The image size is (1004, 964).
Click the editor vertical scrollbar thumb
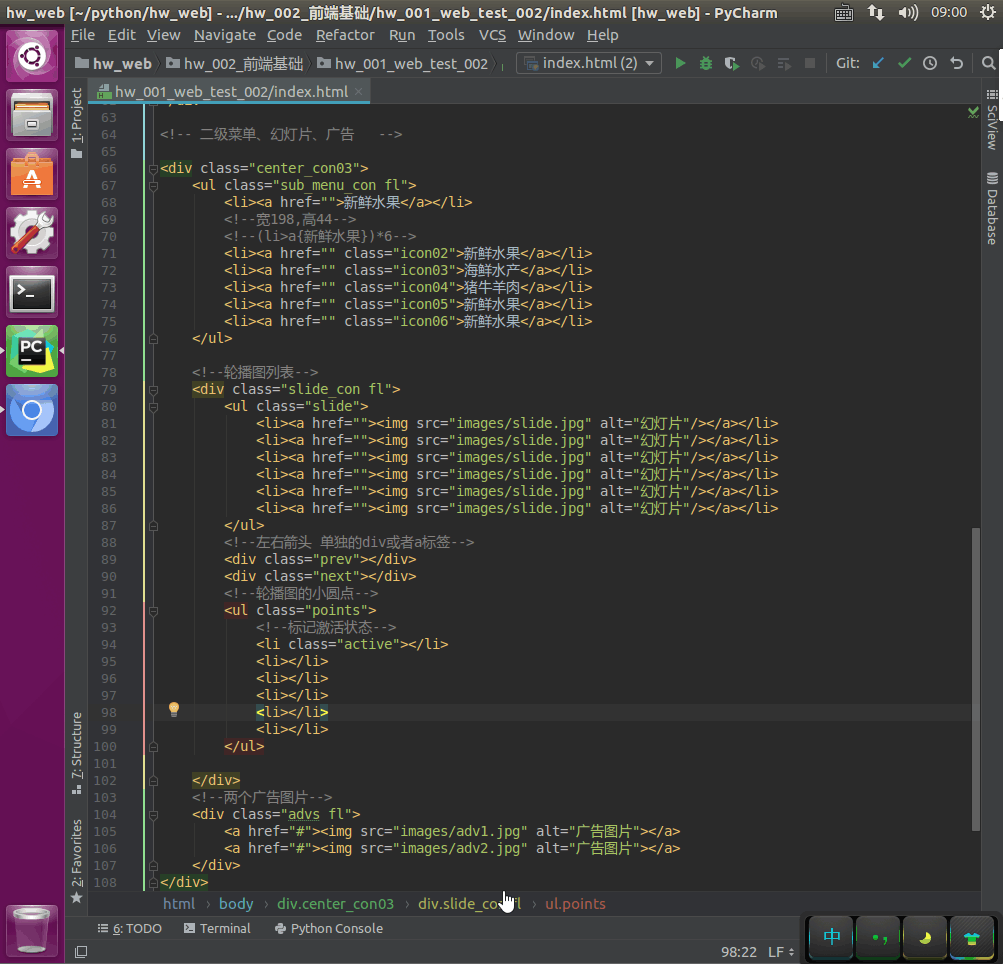(x=976, y=680)
